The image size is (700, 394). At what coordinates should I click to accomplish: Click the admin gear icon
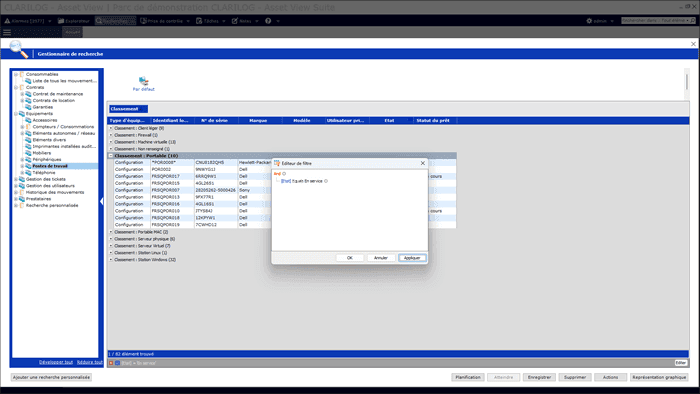[589, 21]
